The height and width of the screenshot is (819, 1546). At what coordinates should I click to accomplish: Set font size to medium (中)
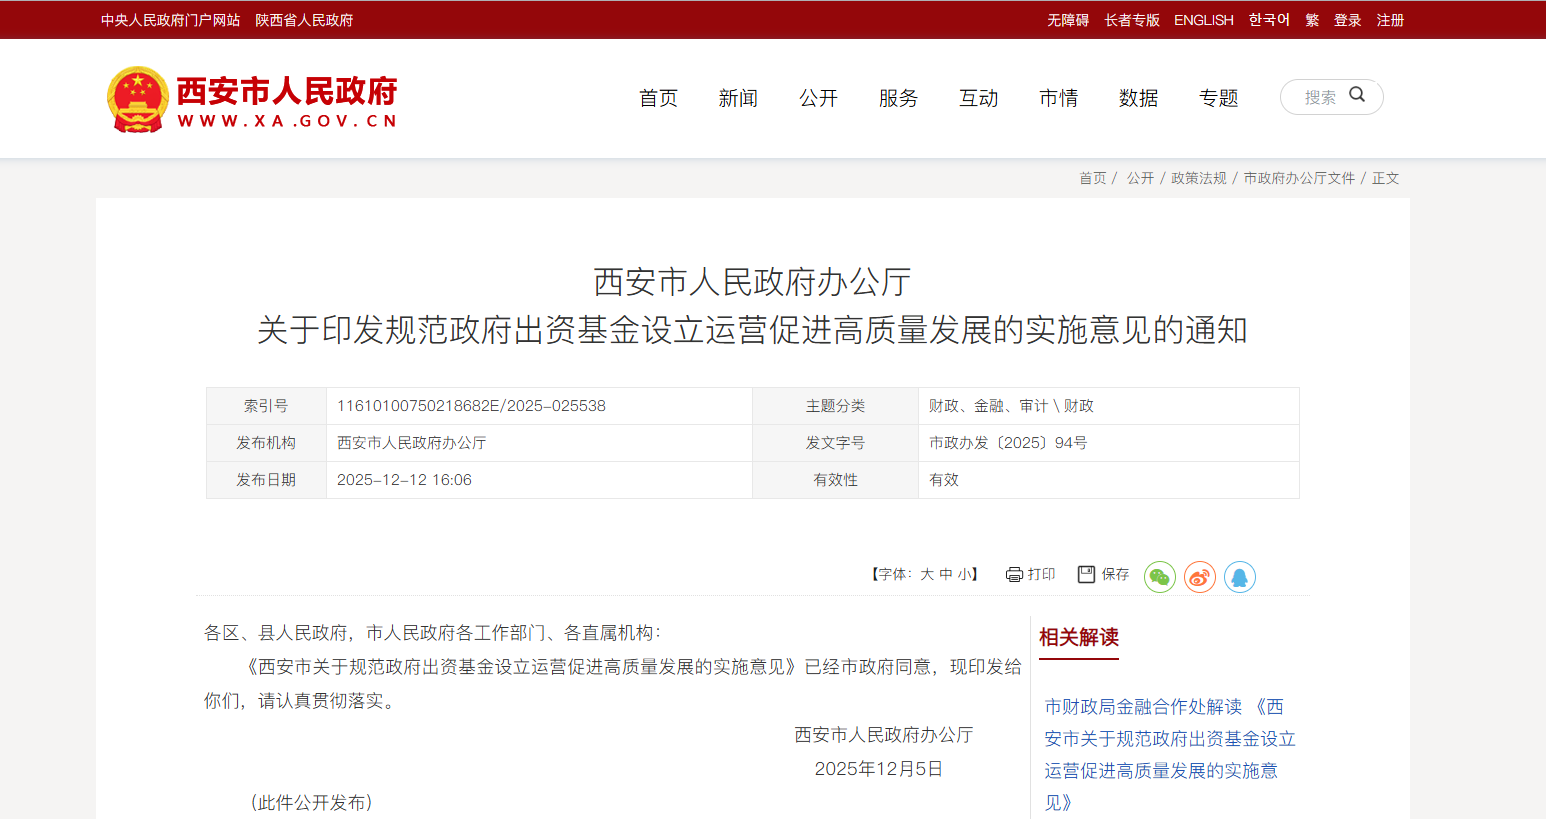pyautogui.click(x=946, y=574)
